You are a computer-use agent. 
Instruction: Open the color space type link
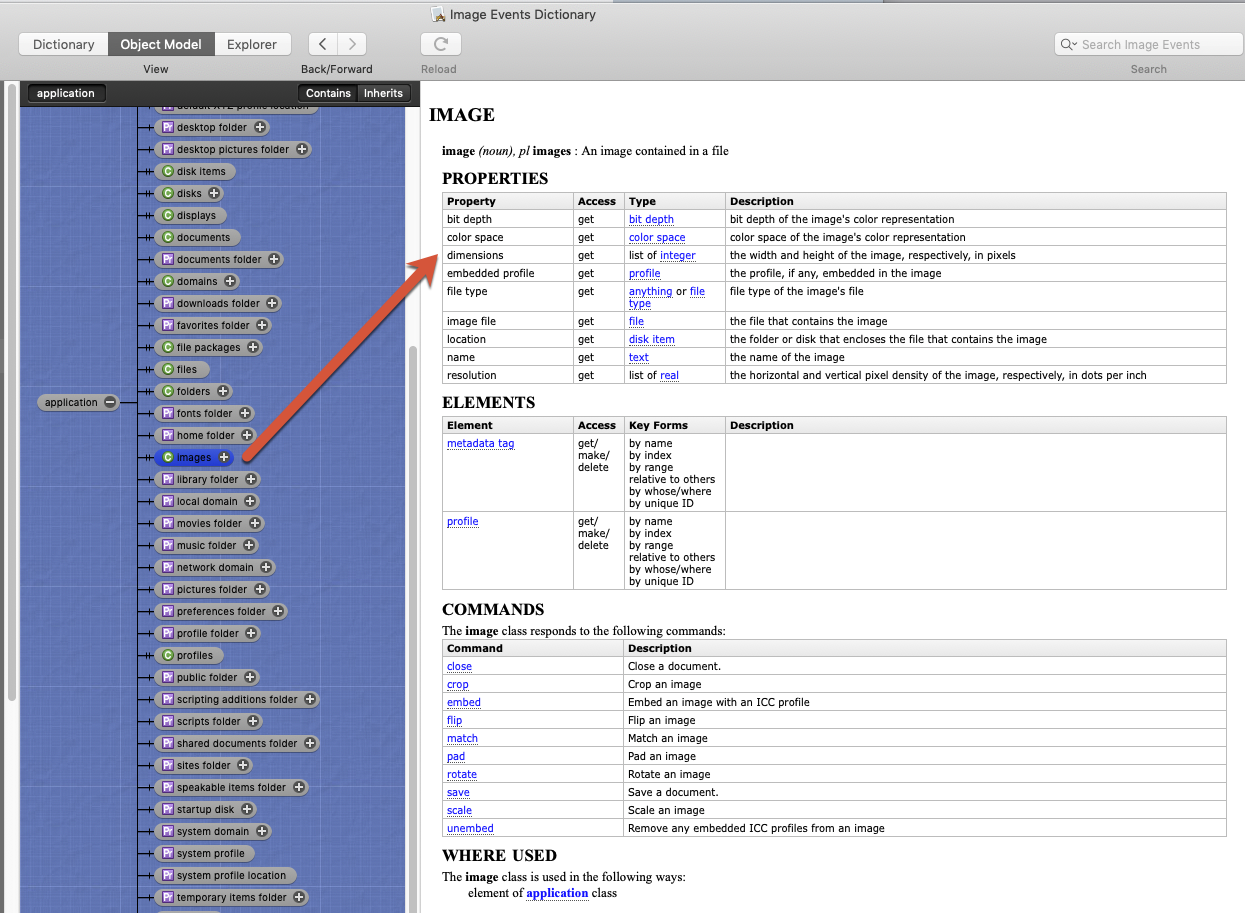657,237
